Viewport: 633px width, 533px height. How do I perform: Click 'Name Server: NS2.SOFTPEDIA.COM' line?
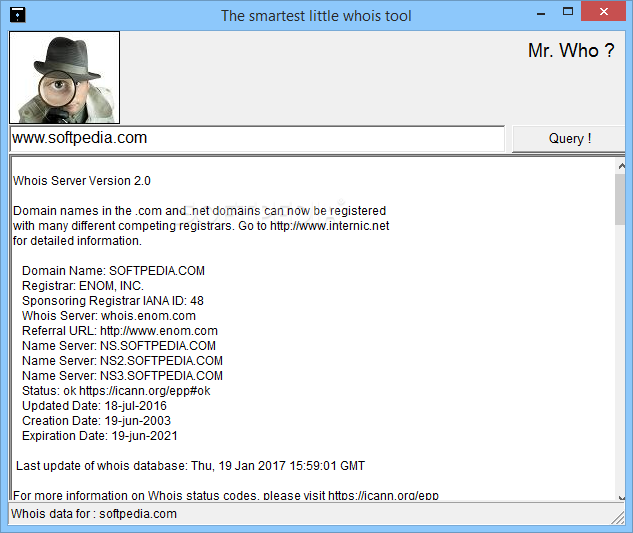122,361
